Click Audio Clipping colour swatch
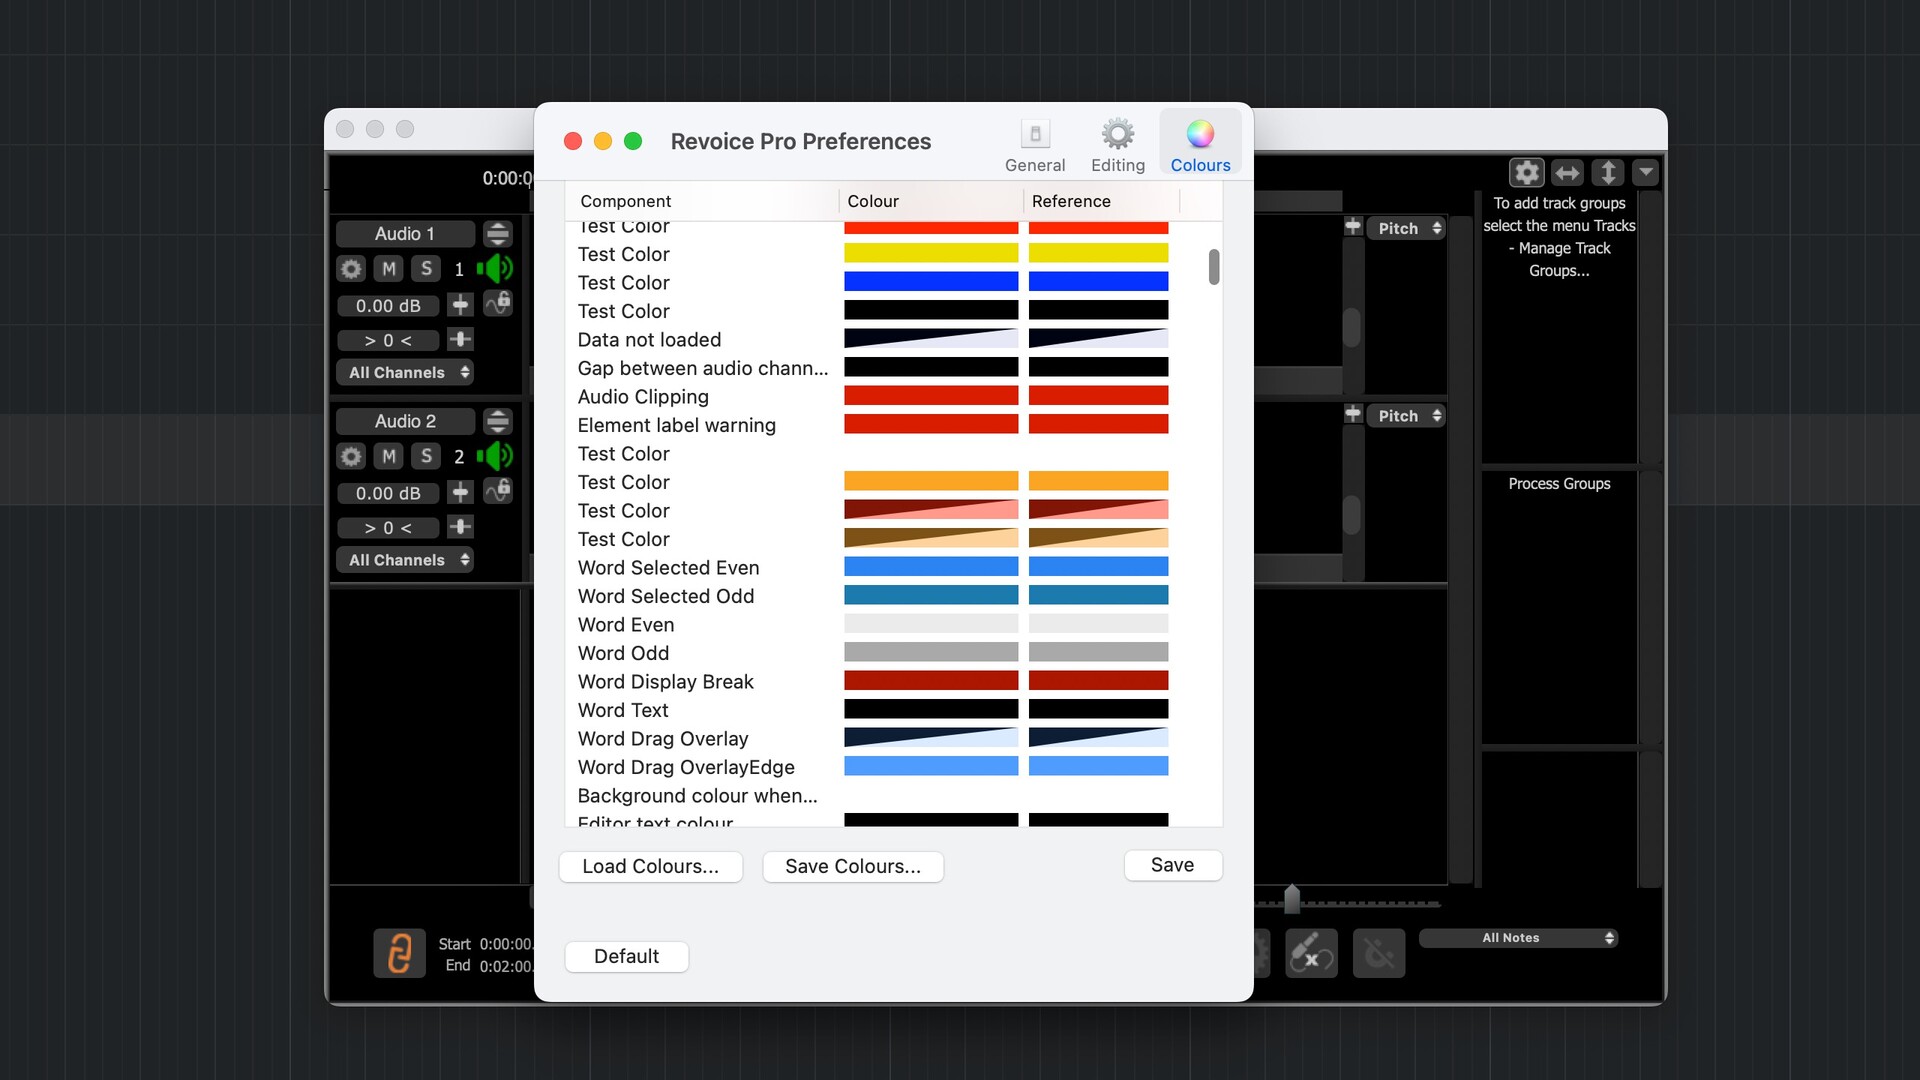 (x=930, y=396)
